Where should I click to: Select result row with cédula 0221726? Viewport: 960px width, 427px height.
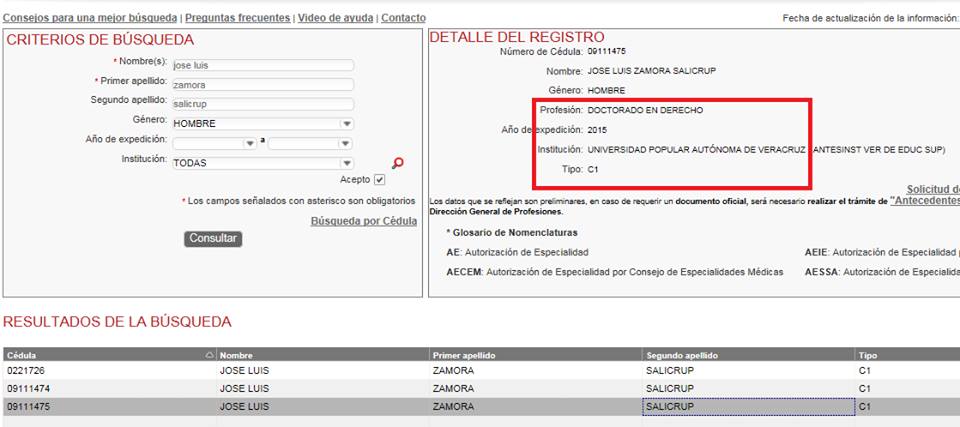(x=108, y=371)
